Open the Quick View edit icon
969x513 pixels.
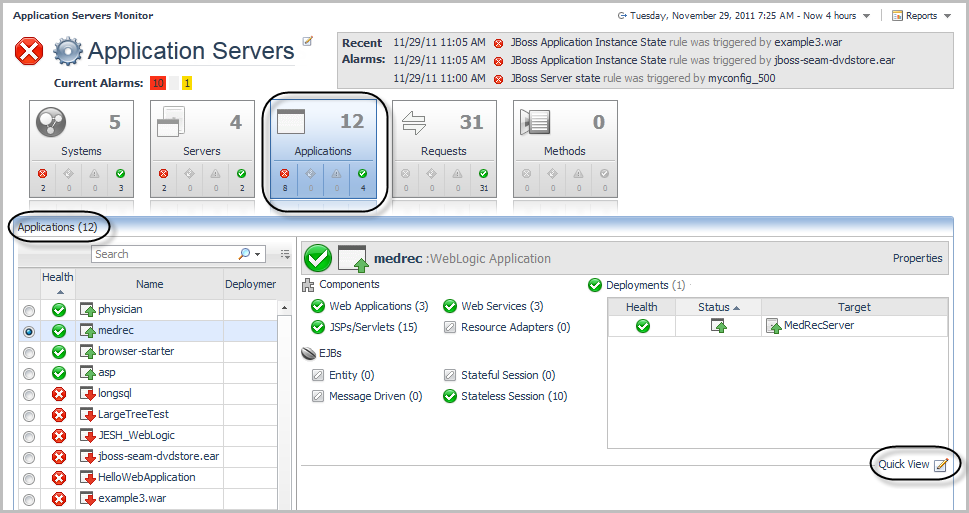(x=941, y=465)
